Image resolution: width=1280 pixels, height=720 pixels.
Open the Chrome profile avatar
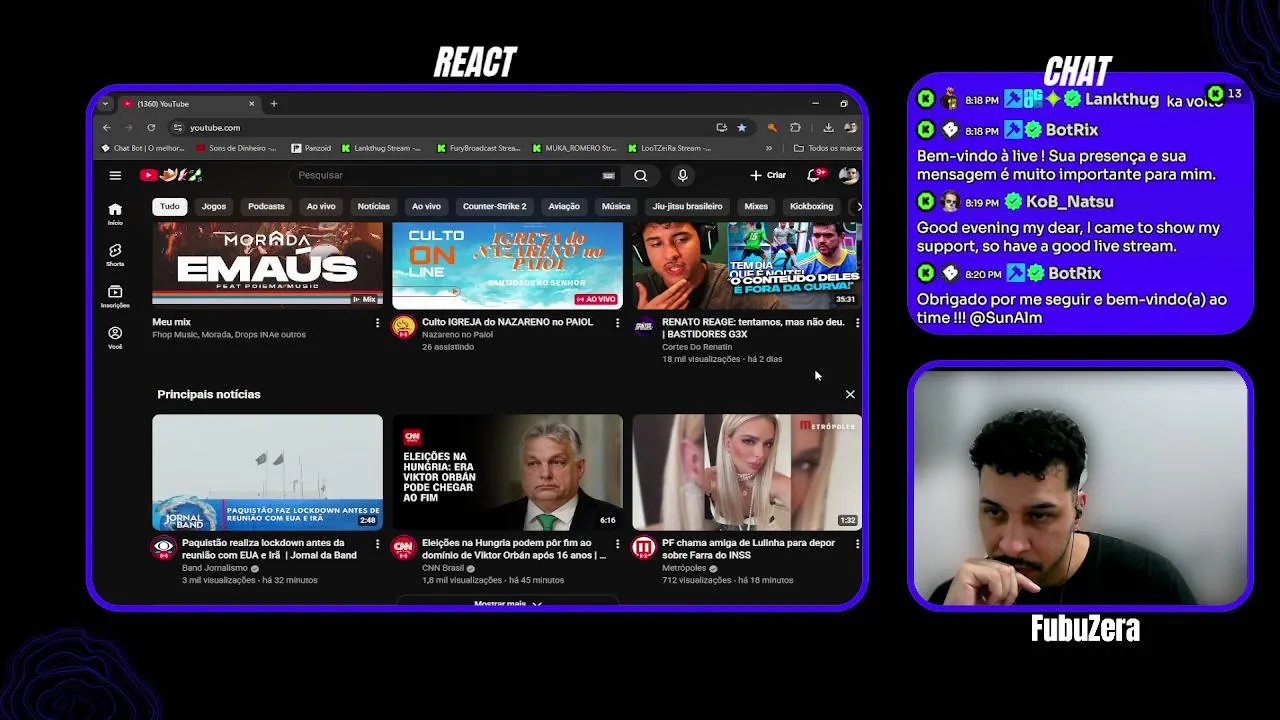click(x=850, y=127)
